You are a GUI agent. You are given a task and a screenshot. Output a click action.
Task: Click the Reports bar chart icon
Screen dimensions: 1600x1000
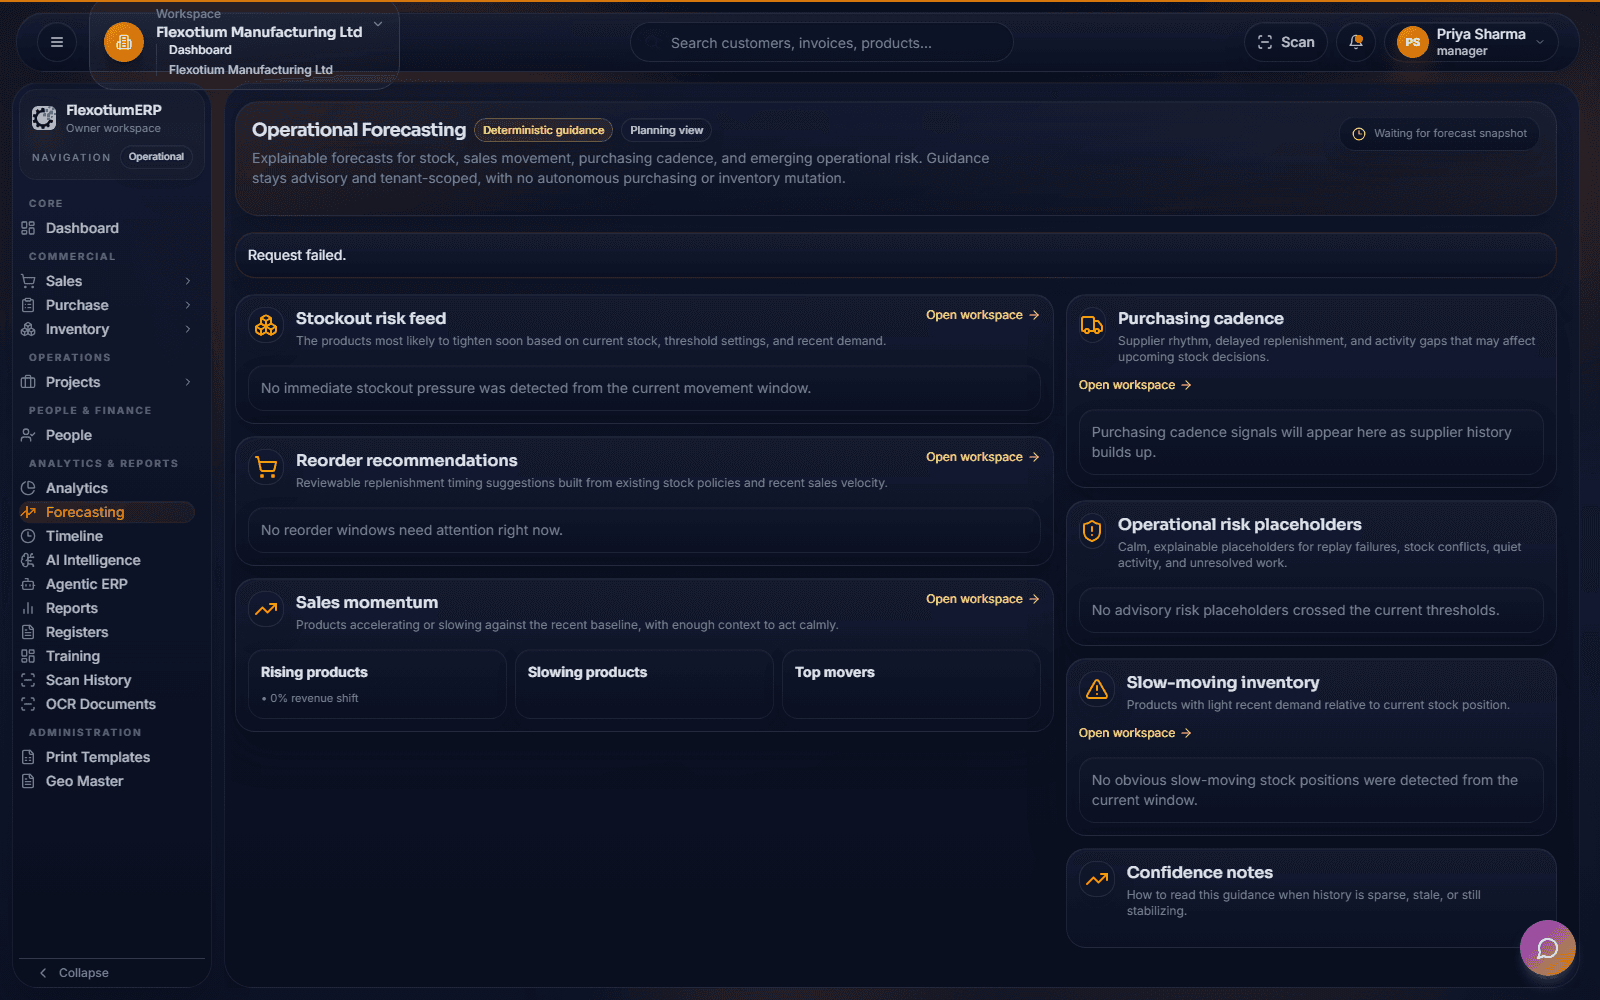click(x=28, y=608)
